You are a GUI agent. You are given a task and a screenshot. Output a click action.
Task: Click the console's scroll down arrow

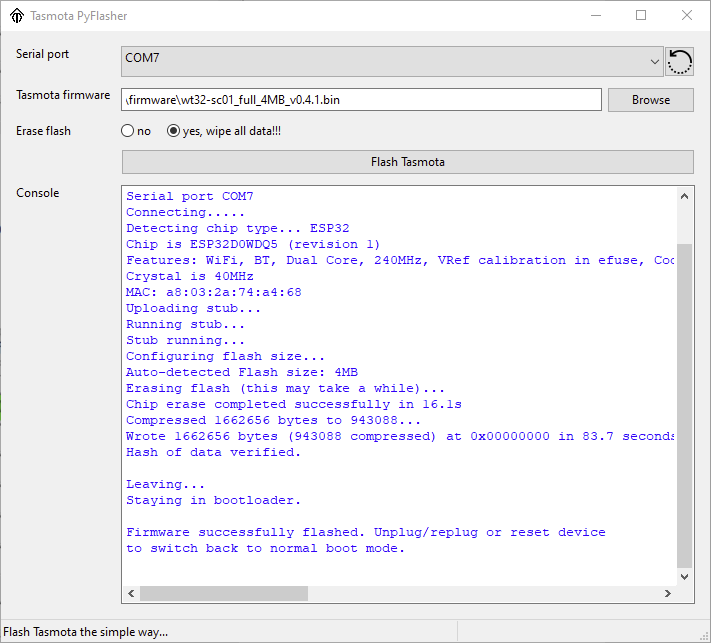[684, 577]
